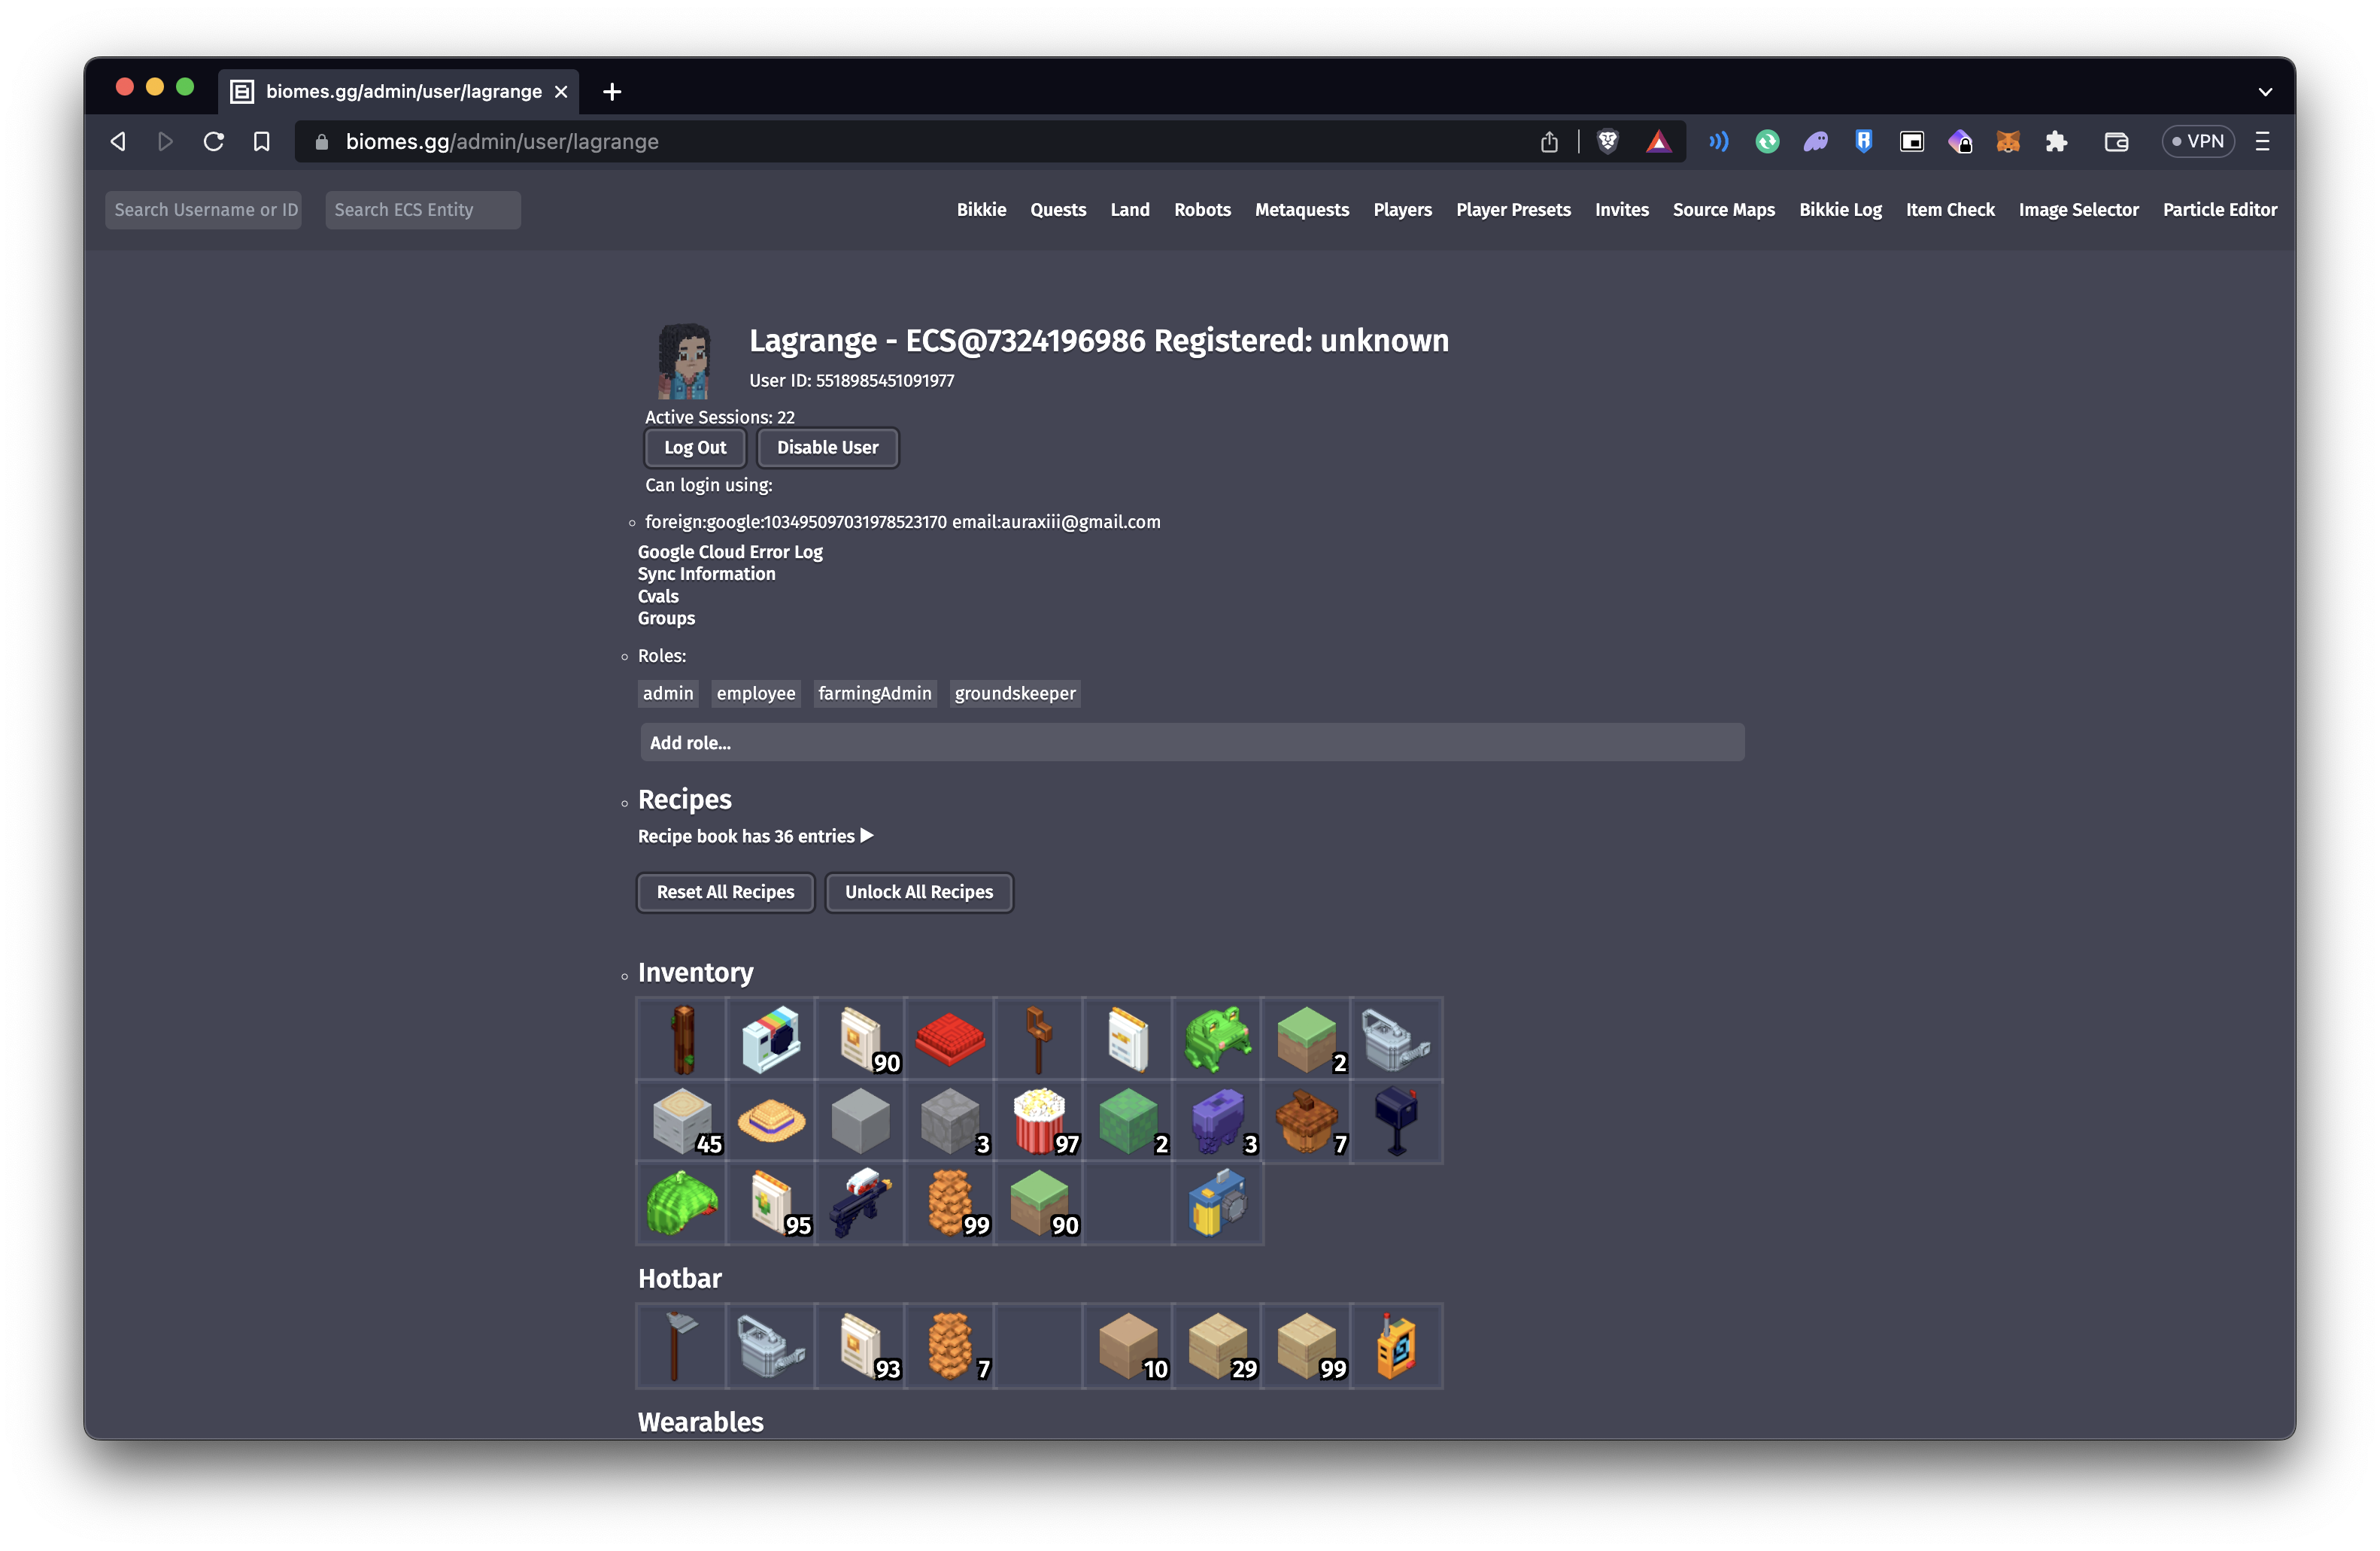
Task: Click the orange walkie-talkie hotbar item
Action: click(1396, 1346)
